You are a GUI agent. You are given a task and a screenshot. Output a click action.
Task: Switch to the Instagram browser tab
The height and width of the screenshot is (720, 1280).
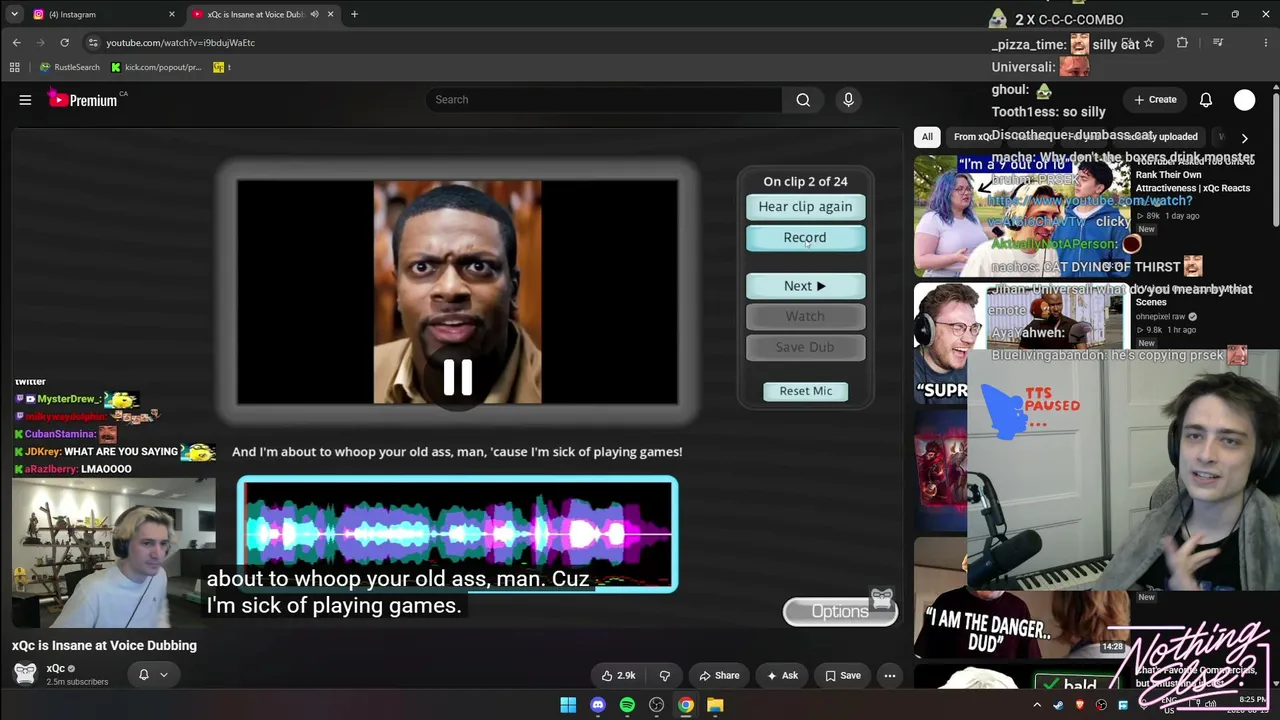tap(104, 14)
